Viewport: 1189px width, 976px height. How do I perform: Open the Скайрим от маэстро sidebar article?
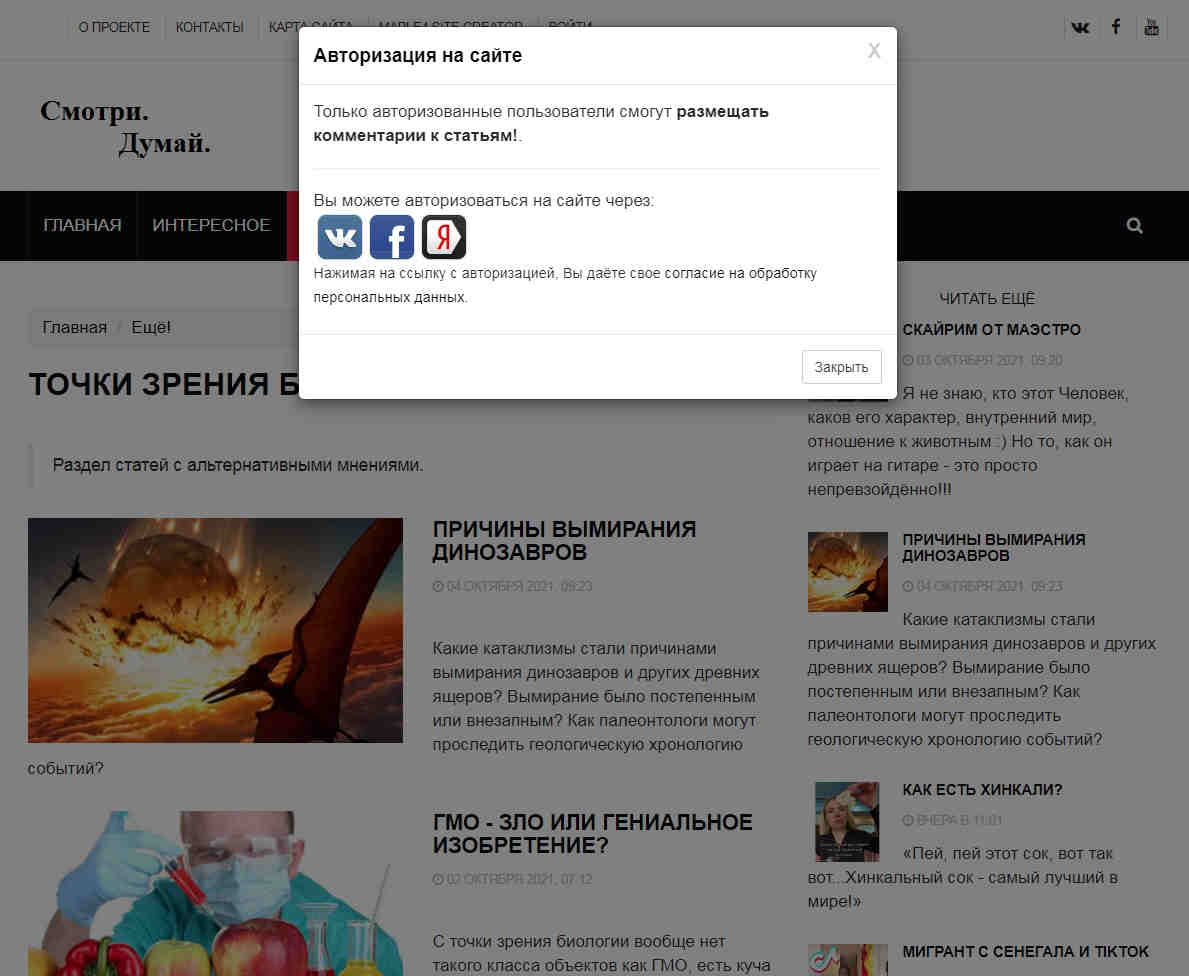pyautogui.click(x=990, y=330)
